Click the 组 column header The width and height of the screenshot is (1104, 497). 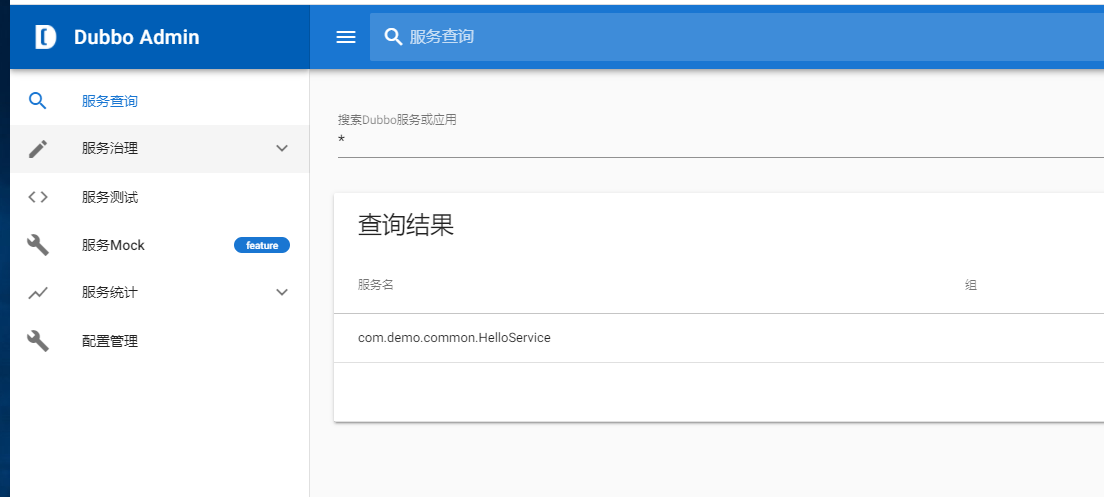[971, 285]
